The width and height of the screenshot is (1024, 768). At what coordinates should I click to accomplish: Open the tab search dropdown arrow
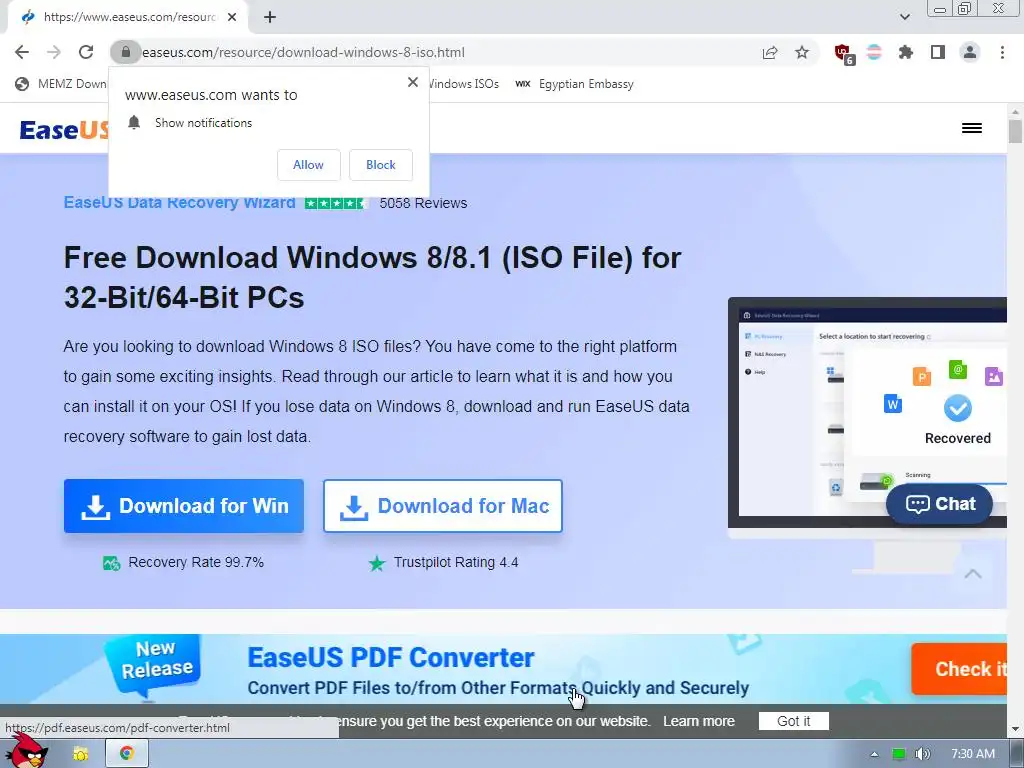point(904,17)
